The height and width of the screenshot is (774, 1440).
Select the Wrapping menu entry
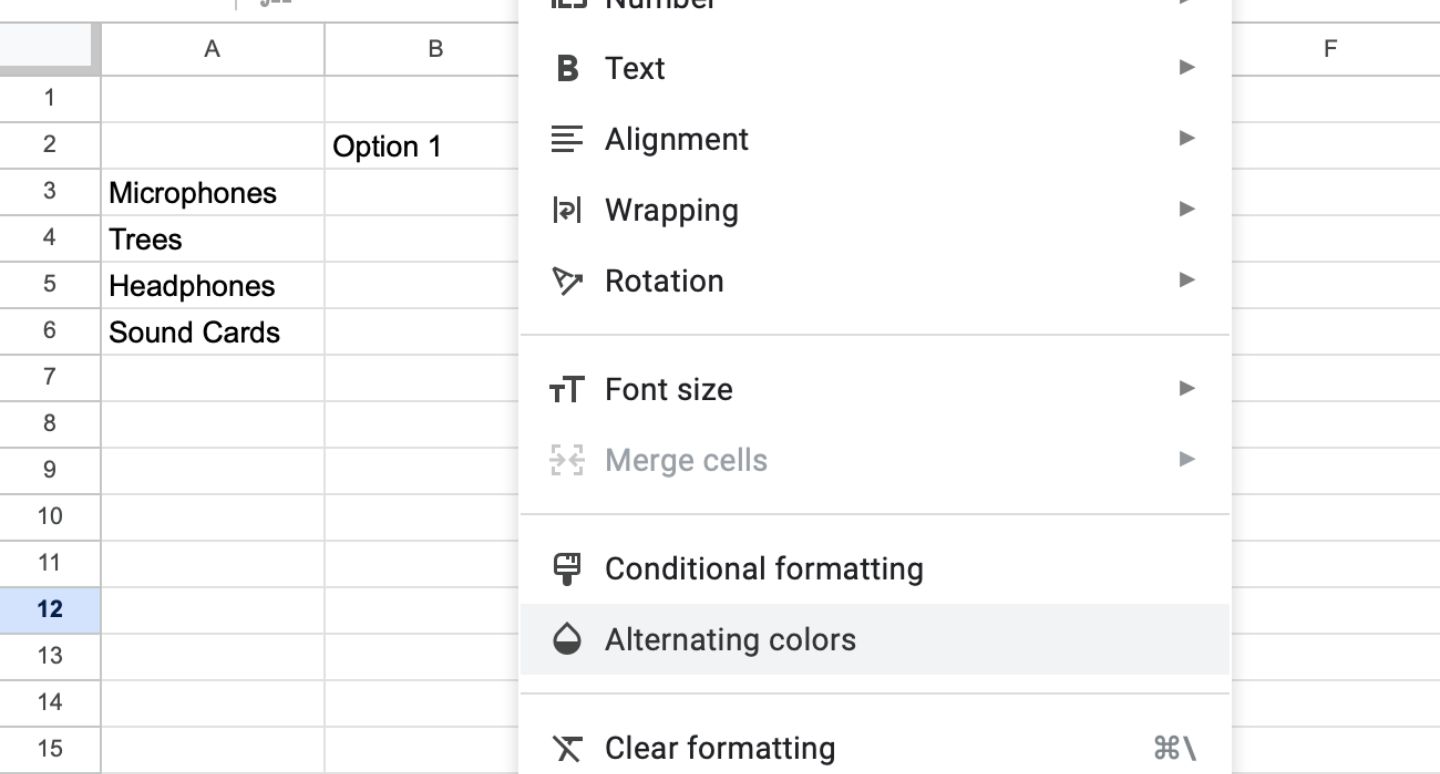pos(875,210)
